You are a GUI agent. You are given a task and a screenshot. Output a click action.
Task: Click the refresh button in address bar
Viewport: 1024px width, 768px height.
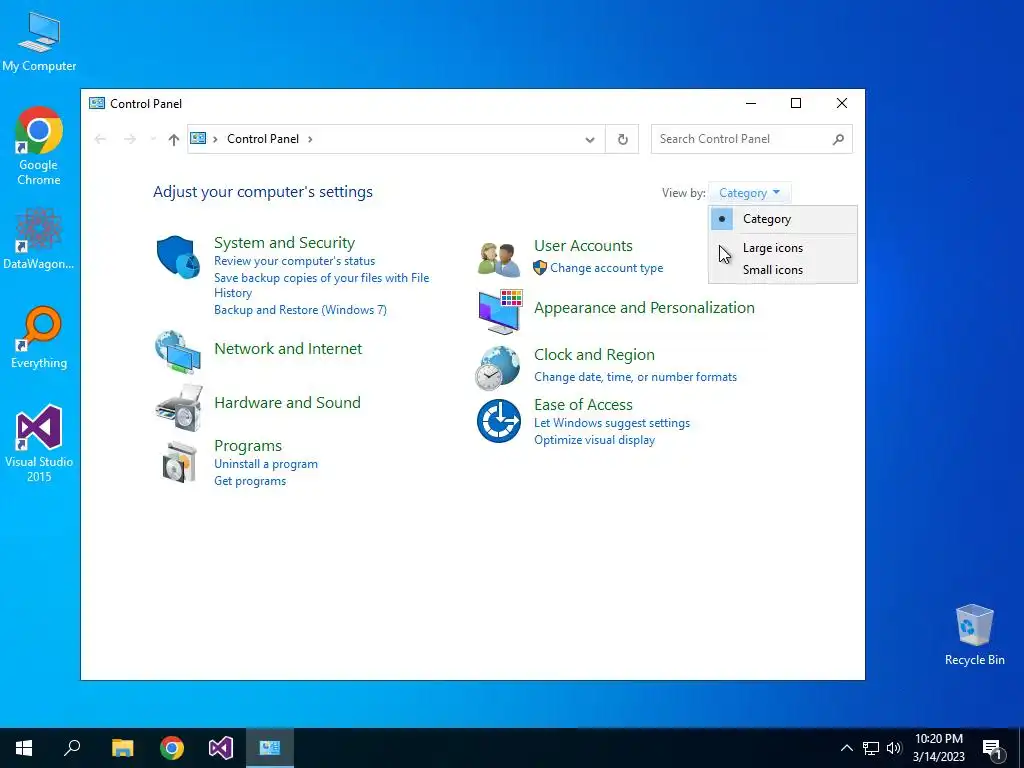[622, 139]
